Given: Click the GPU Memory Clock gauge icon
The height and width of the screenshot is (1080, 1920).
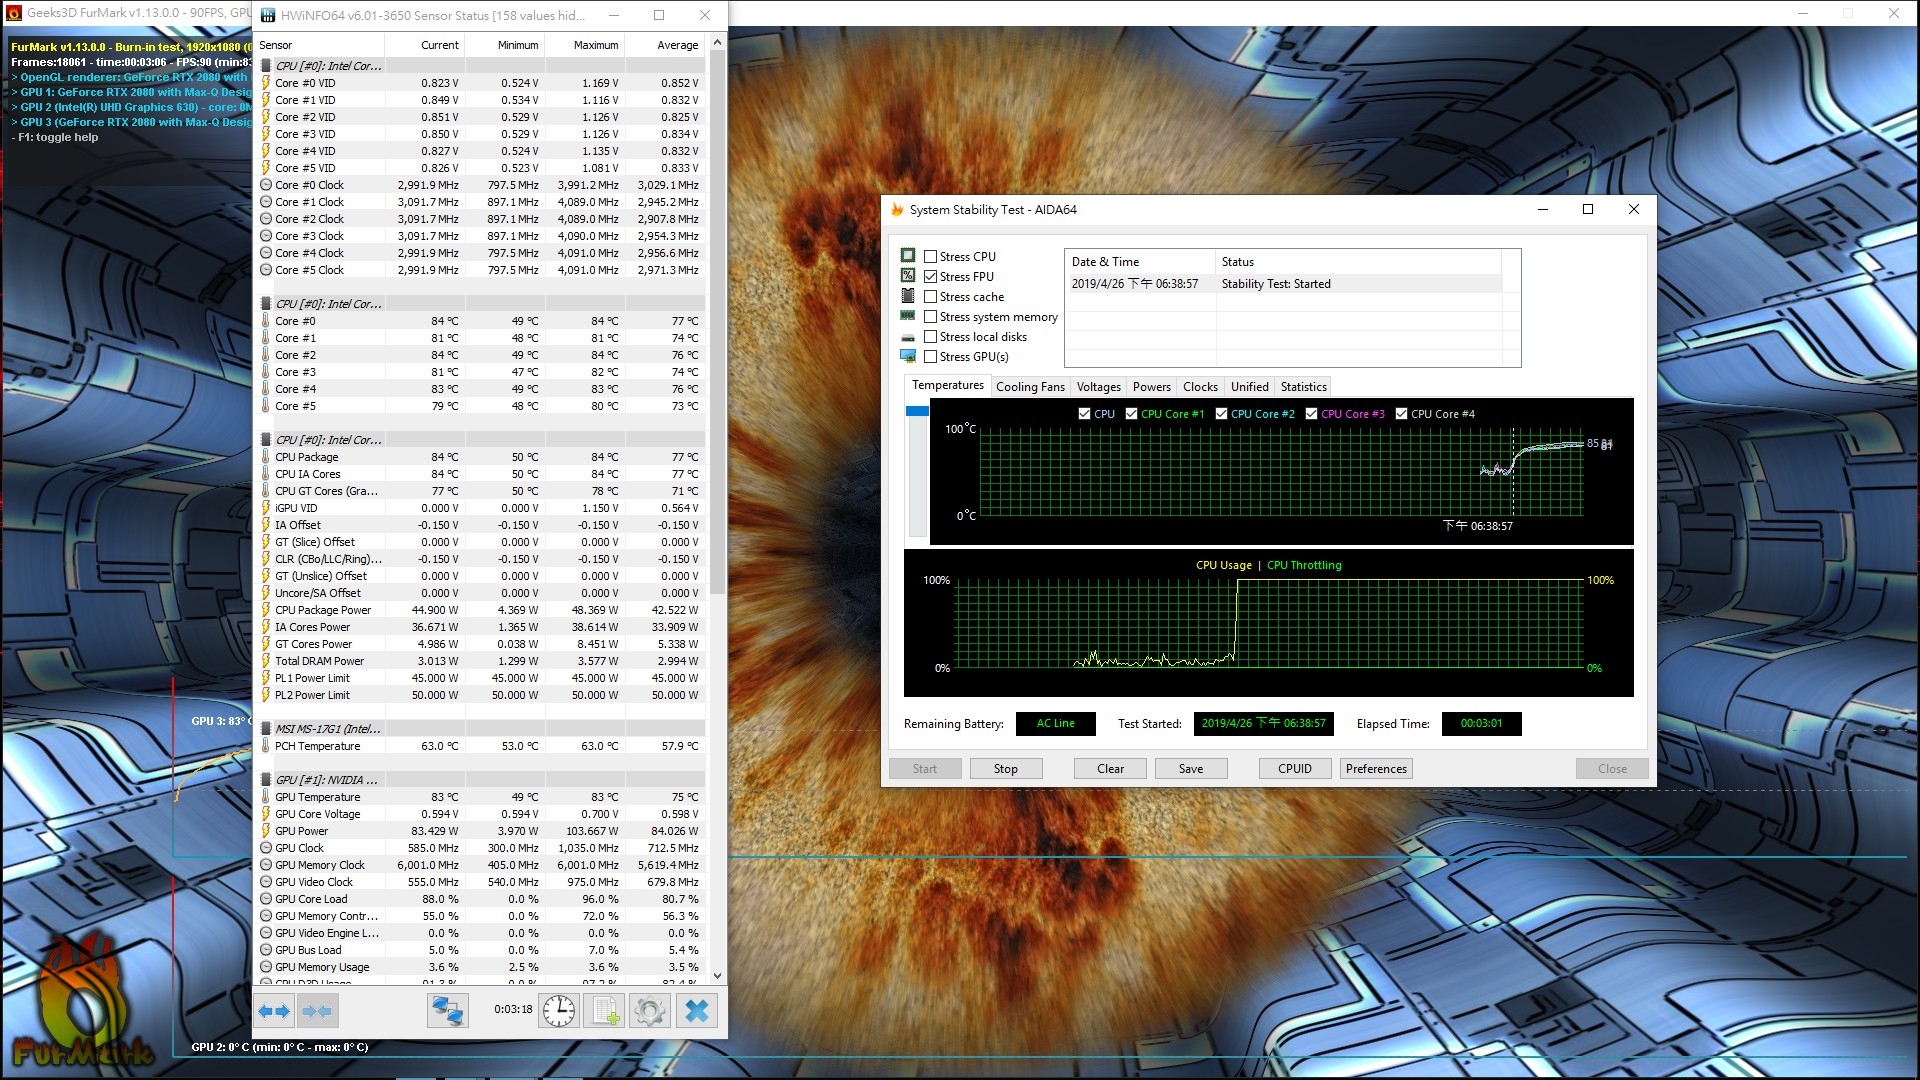Looking at the screenshot, I should (266, 865).
